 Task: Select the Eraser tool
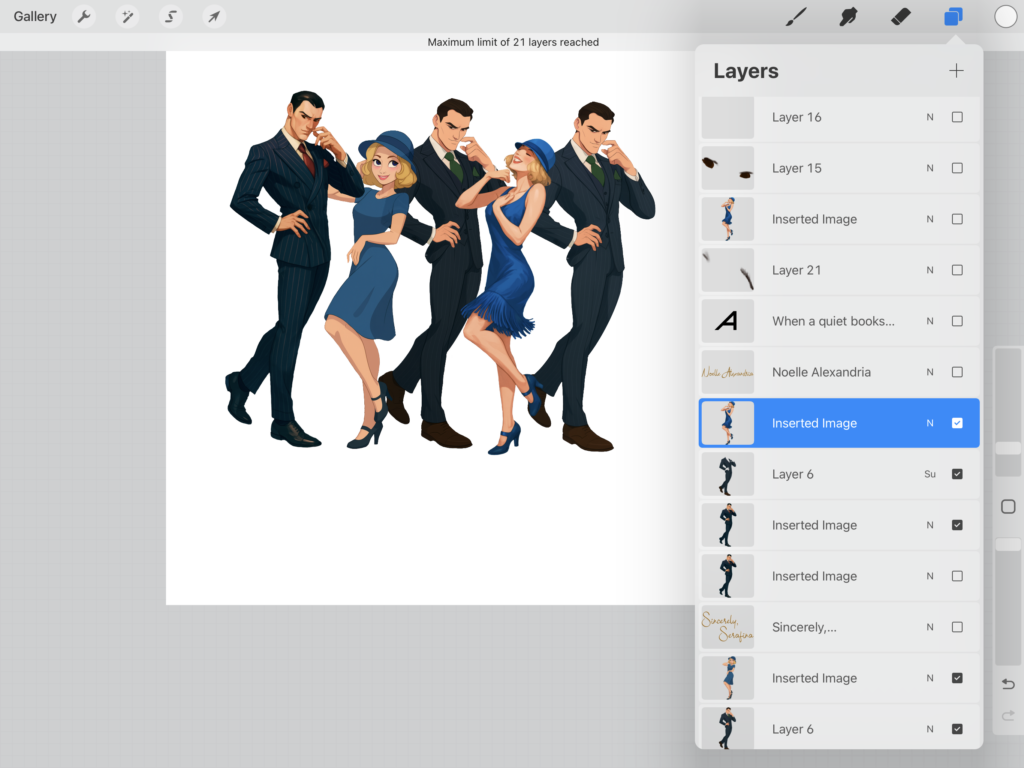point(900,17)
